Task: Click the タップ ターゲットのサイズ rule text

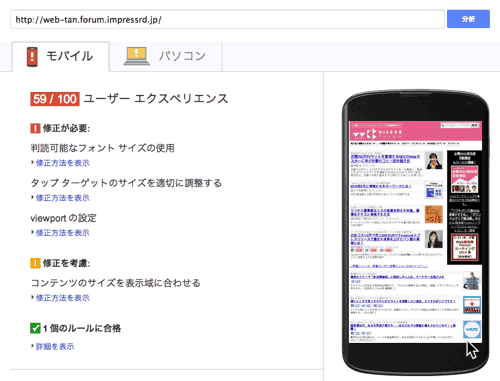Action: (126, 183)
